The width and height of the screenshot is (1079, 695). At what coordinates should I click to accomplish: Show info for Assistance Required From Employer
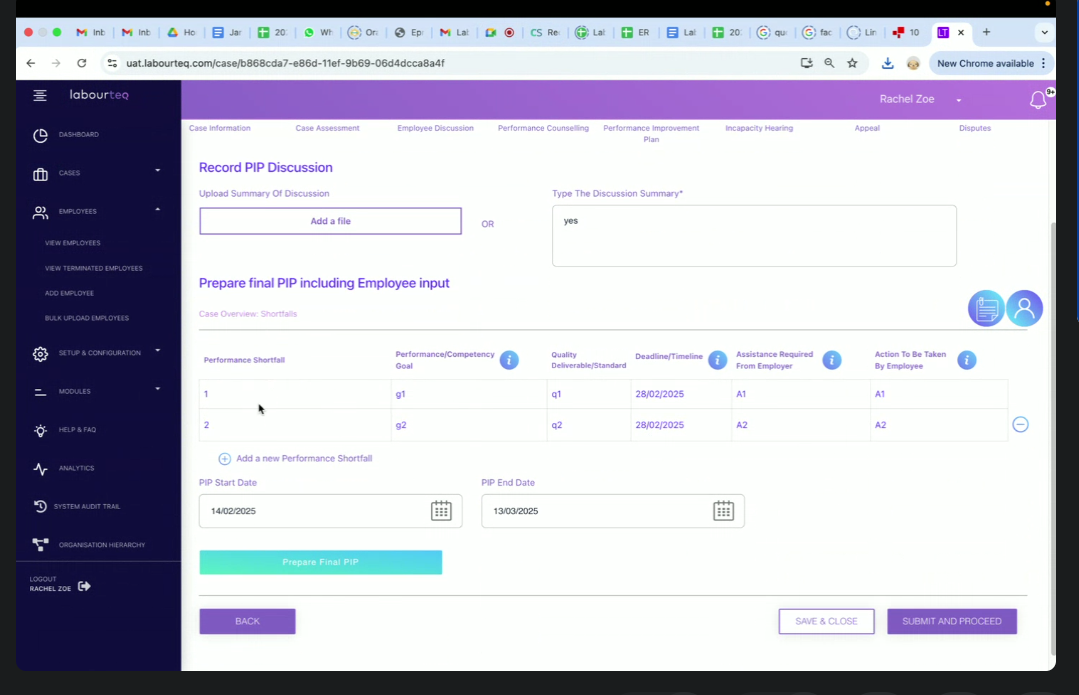pos(831,360)
